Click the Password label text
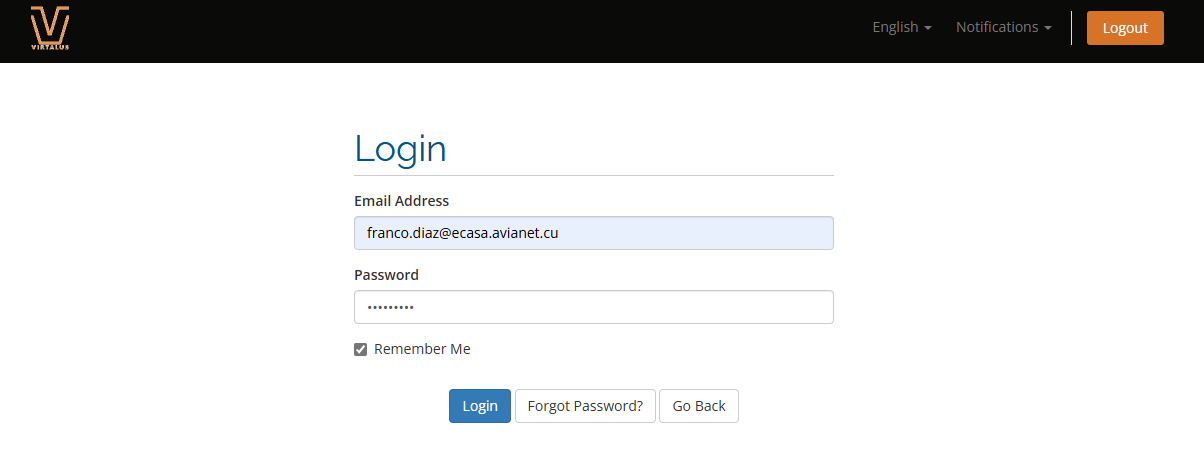Screen dimensions: 1204x460 386,275
